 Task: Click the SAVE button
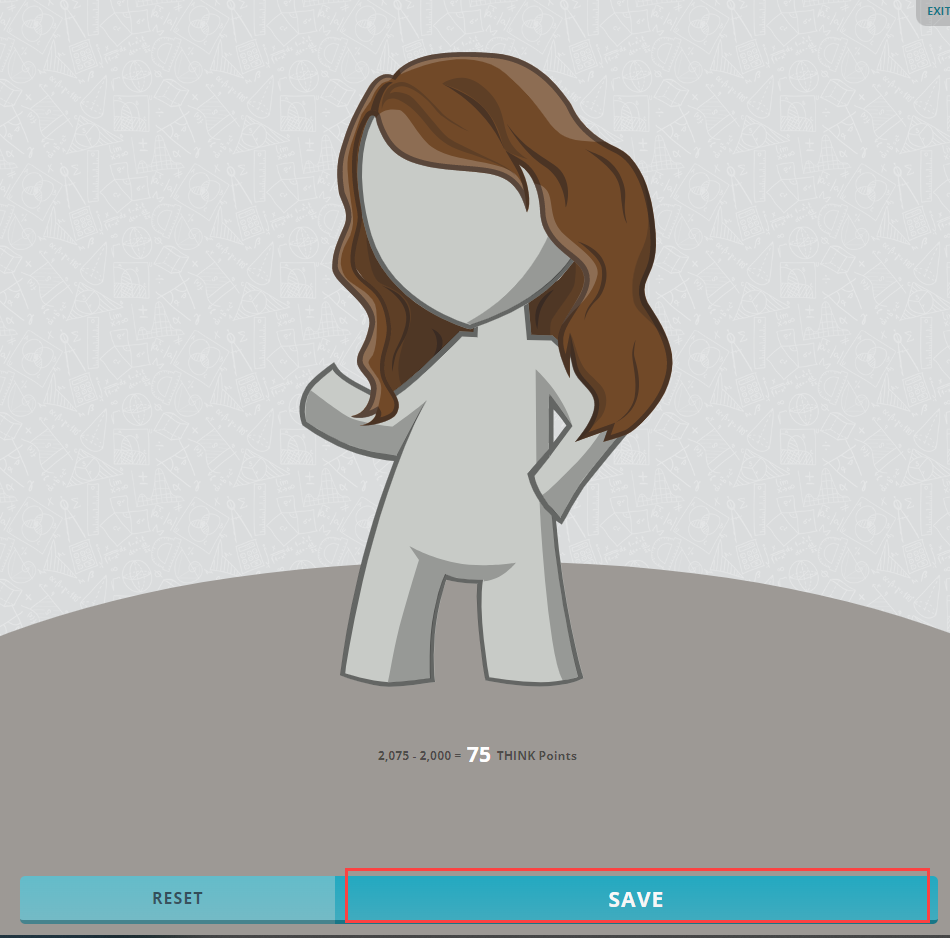point(636,898)
